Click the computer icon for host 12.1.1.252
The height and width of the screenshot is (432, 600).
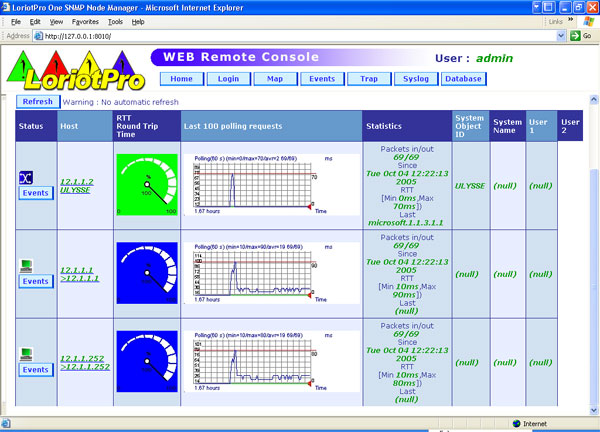tap(26, 354)
